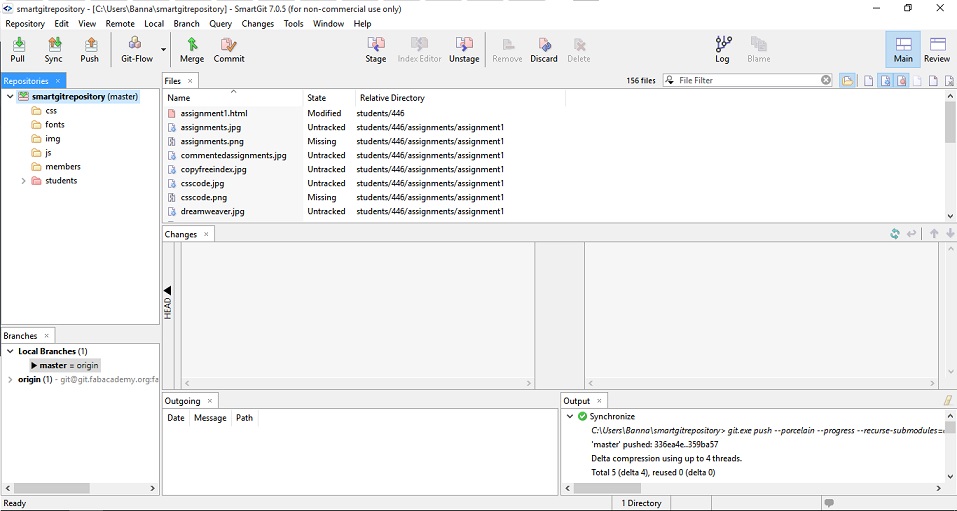Open the File Filter options dropdown icon

pyautogui.click(x=670, y=80)
